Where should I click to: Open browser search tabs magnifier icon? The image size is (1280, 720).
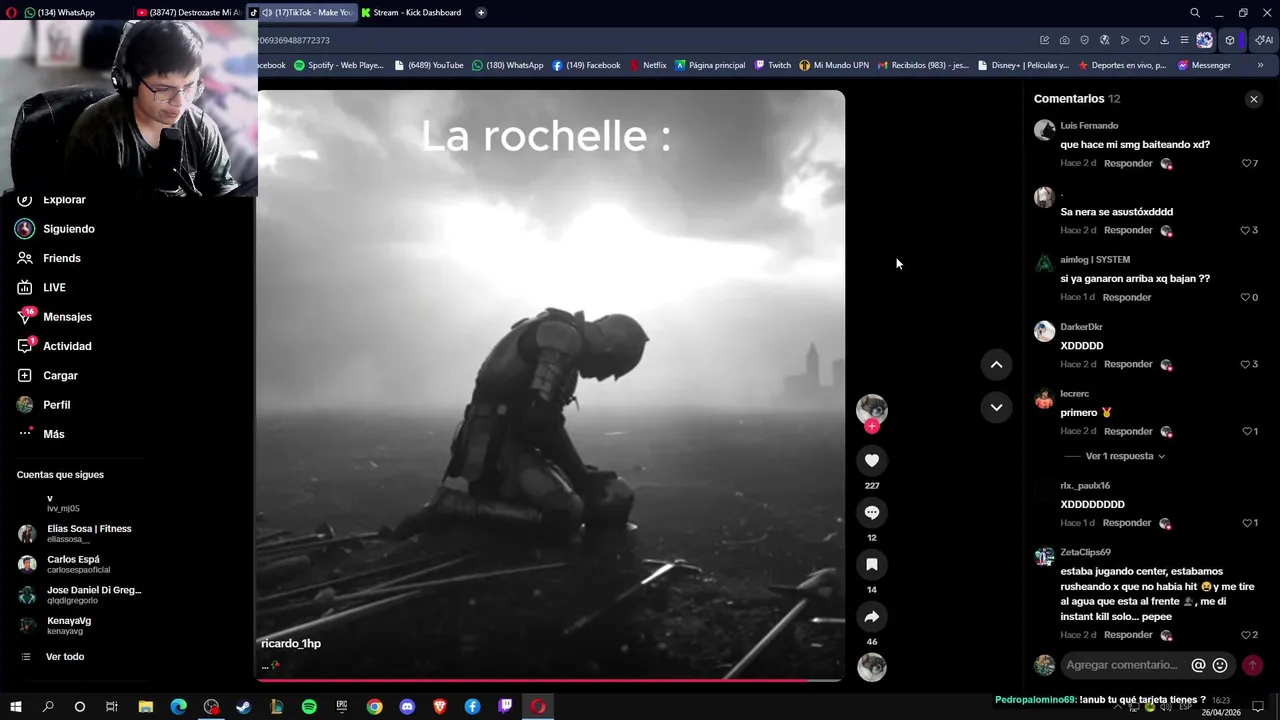pyautogui.click(x=1195, y=13)
